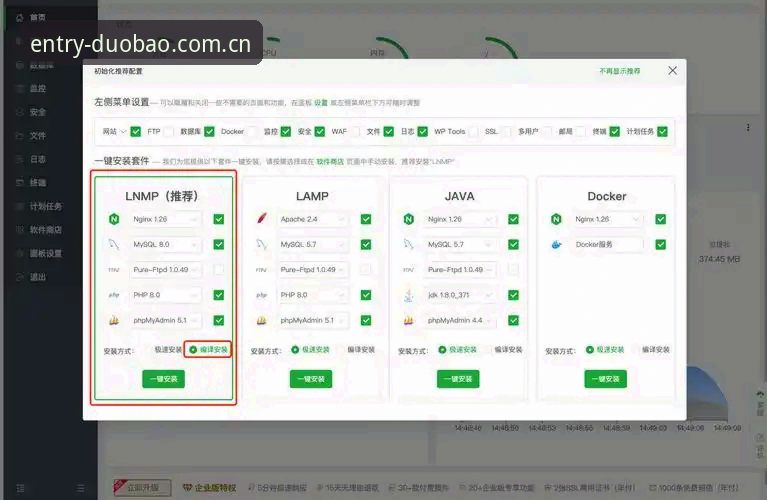This screenshot has height=500, width=767.
Task: Open Apache 2.4 version dropdown in LAMP card
Action: (x=313, y=219)
